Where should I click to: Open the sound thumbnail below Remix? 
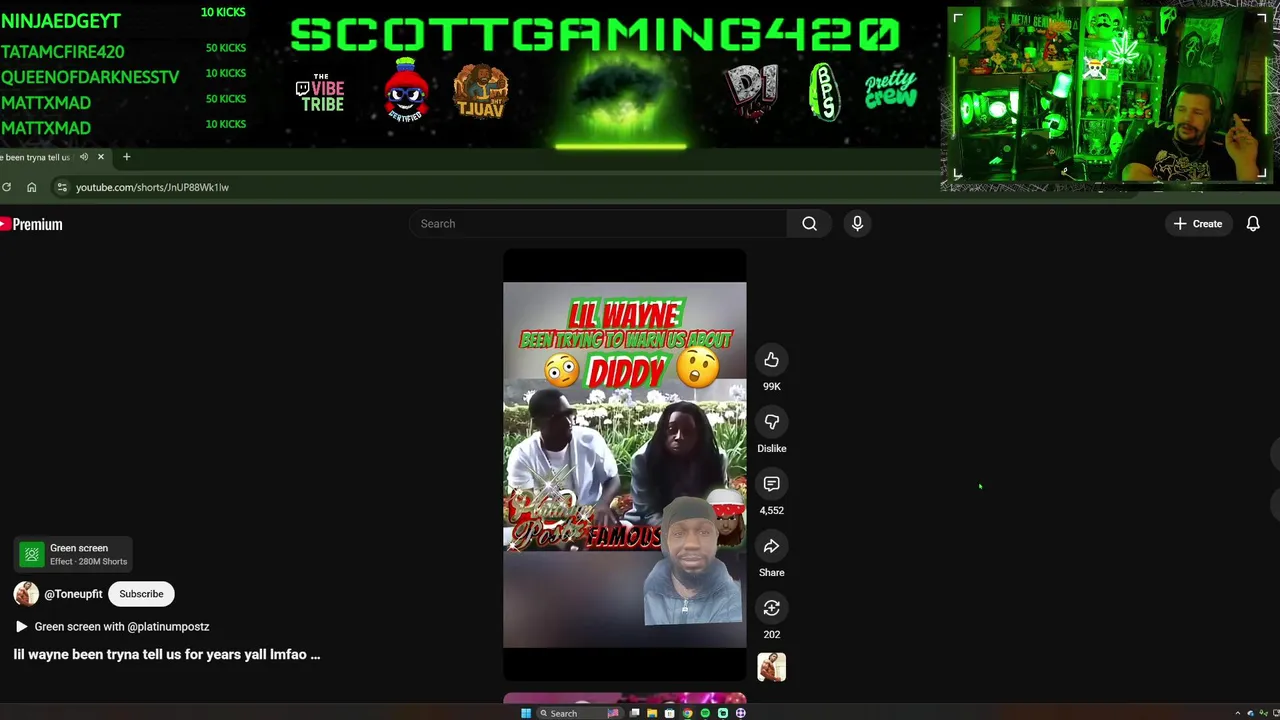tap(771, 667)
